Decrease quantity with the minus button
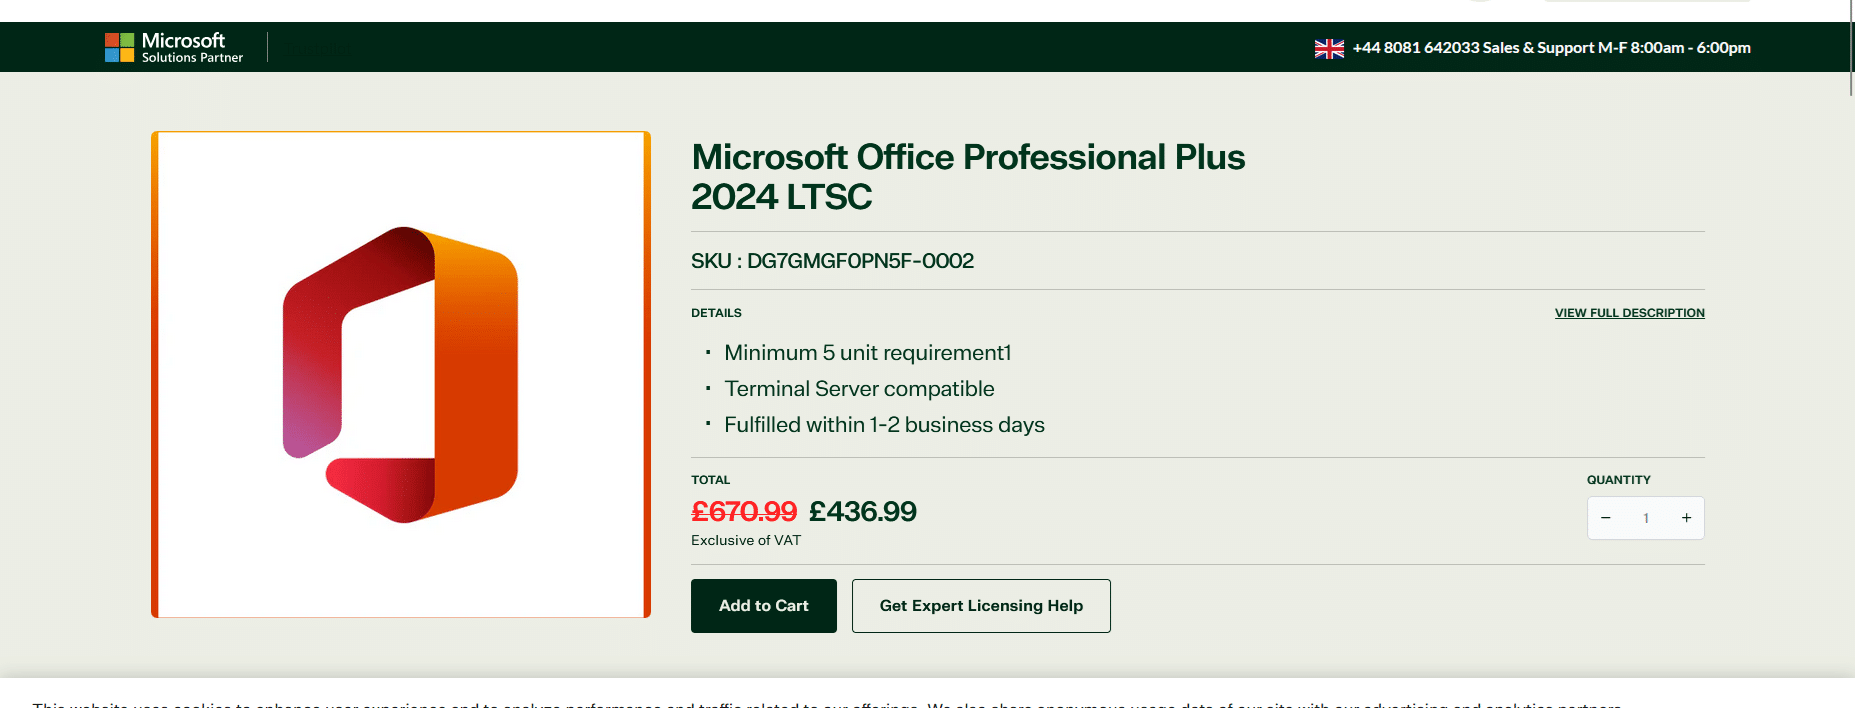1855x708 pixels. [x=1606, y=518]
